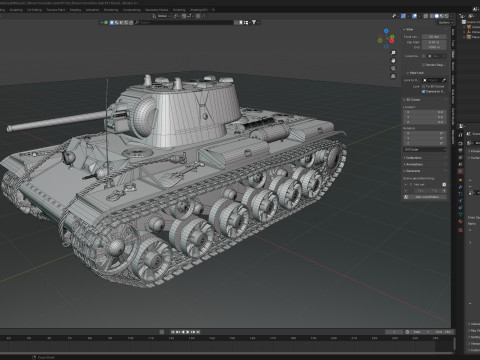The image size is (480, 360).
Task: Toggle proportional editing in header
Action: click(198, 16)
